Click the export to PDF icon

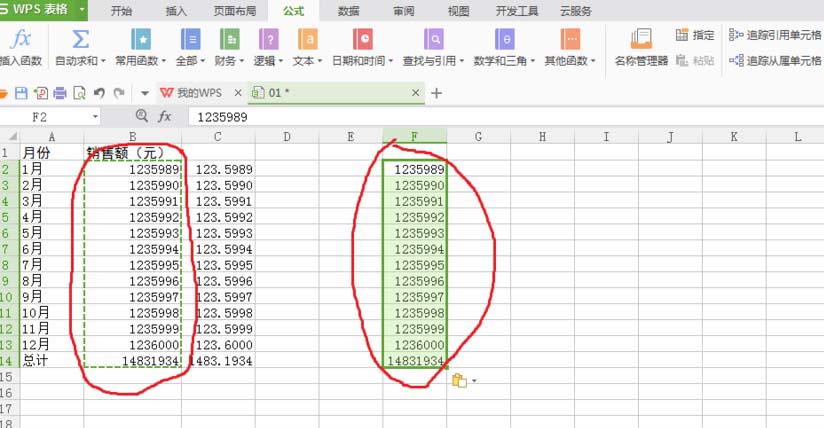click(x=40, y=93)
